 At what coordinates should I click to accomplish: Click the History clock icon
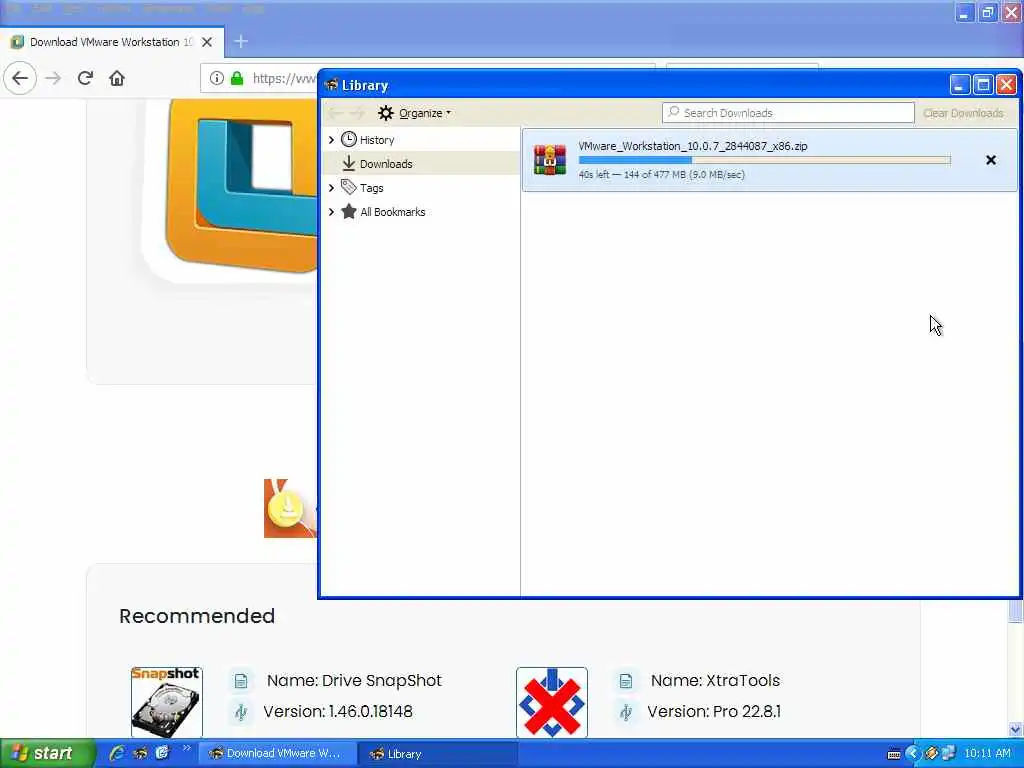[x=349, y=139]
